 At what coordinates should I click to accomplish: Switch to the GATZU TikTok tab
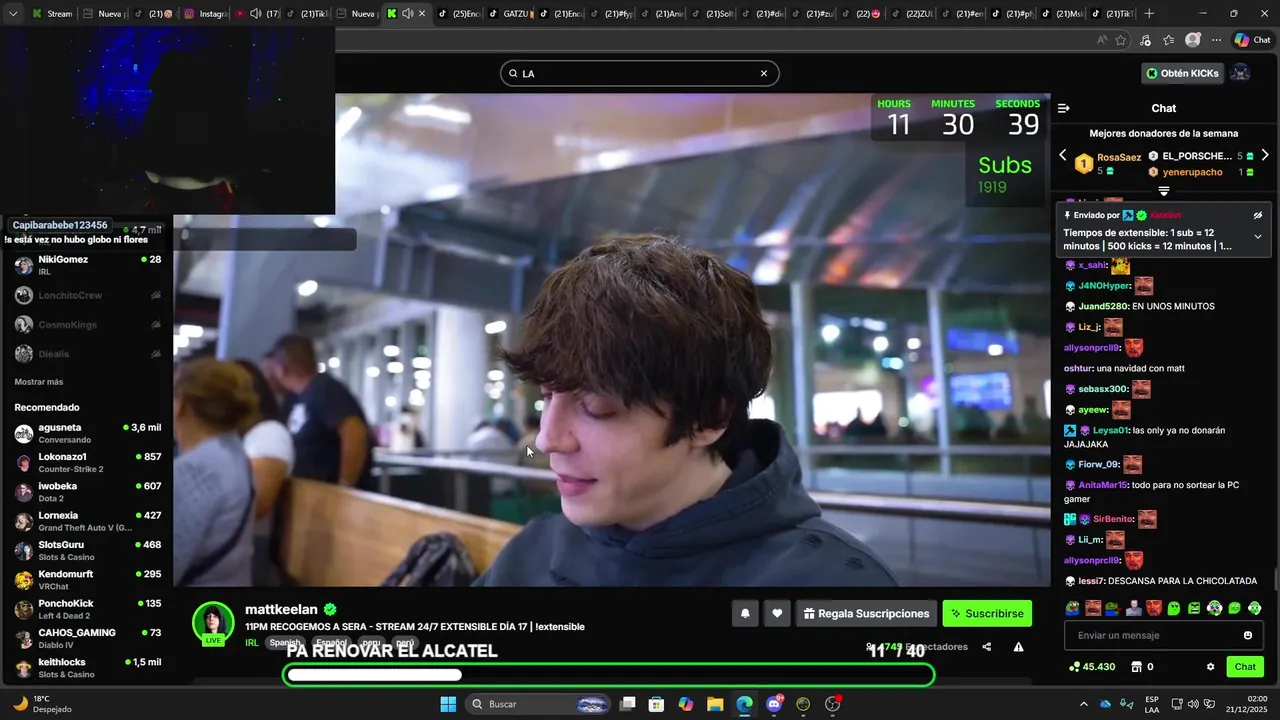[512, 14]
